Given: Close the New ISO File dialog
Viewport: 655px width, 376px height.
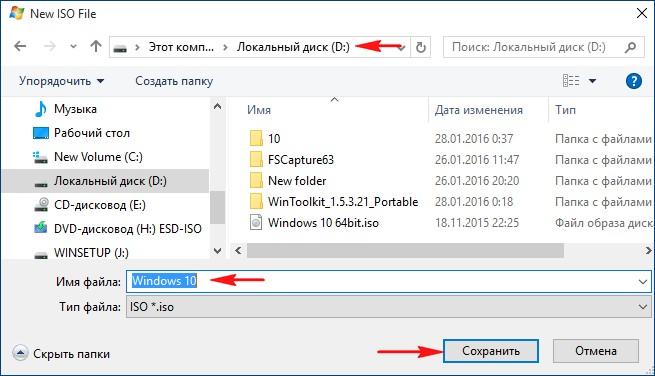Looking at the screenshot, I should pyautogui.click(x=642, y=13).
